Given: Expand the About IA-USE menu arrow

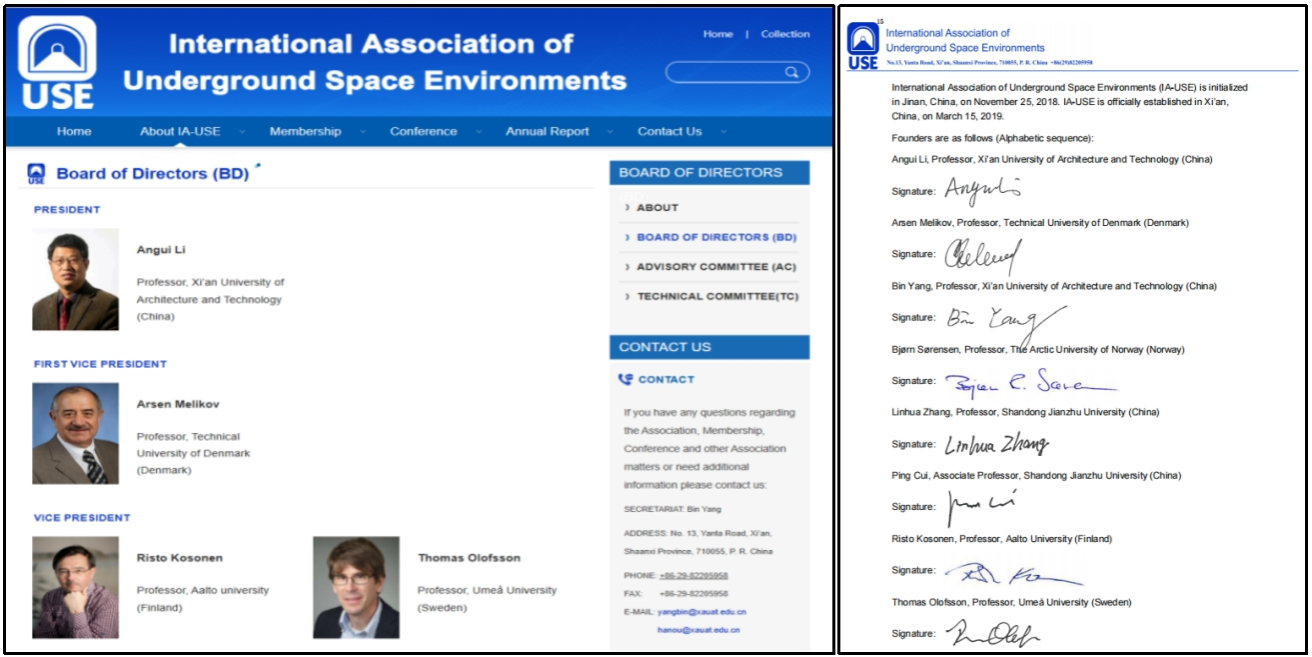Looking at the screenshot, I should point(240,132).
